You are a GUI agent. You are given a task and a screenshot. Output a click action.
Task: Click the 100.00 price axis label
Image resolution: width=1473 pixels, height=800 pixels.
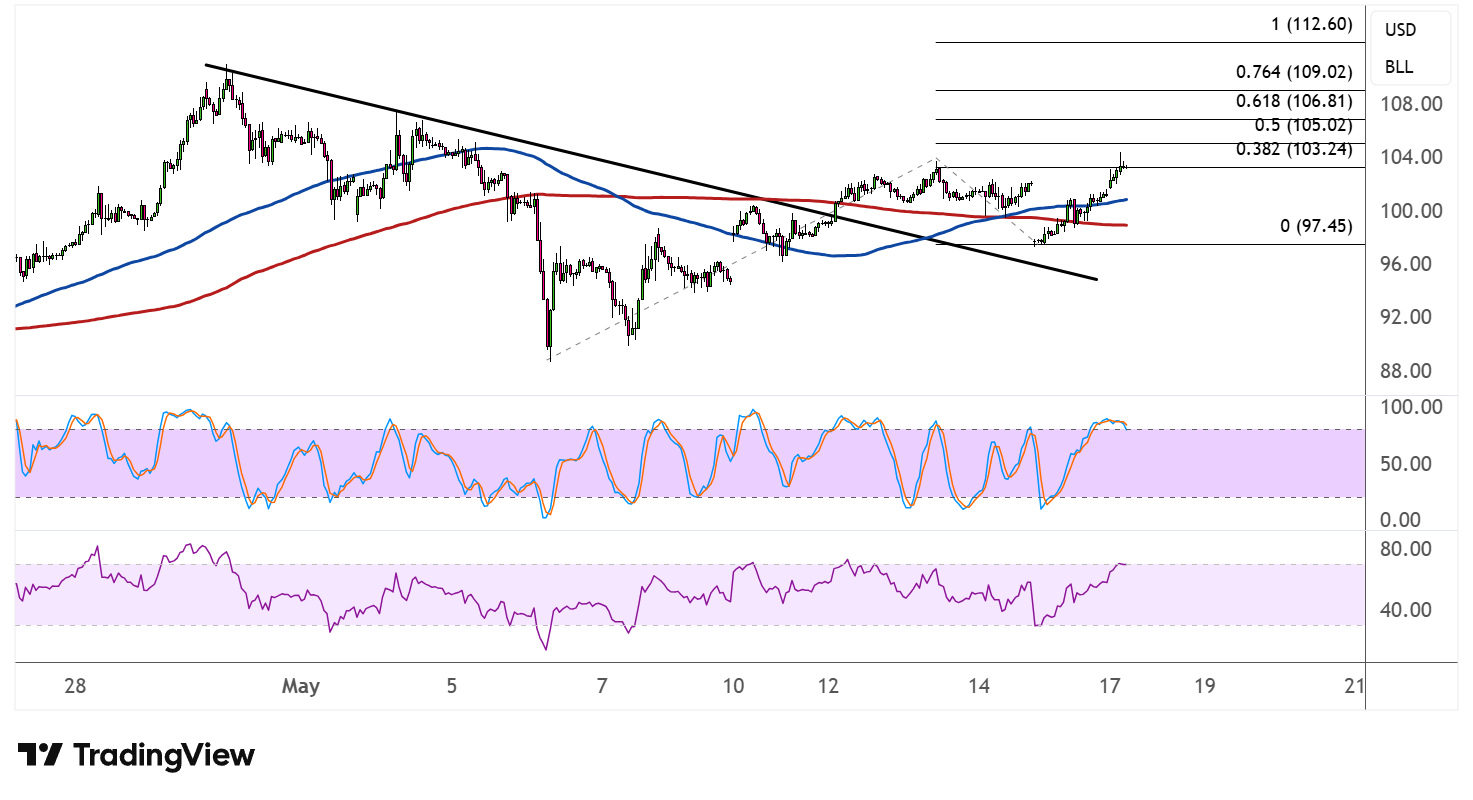1413,211
